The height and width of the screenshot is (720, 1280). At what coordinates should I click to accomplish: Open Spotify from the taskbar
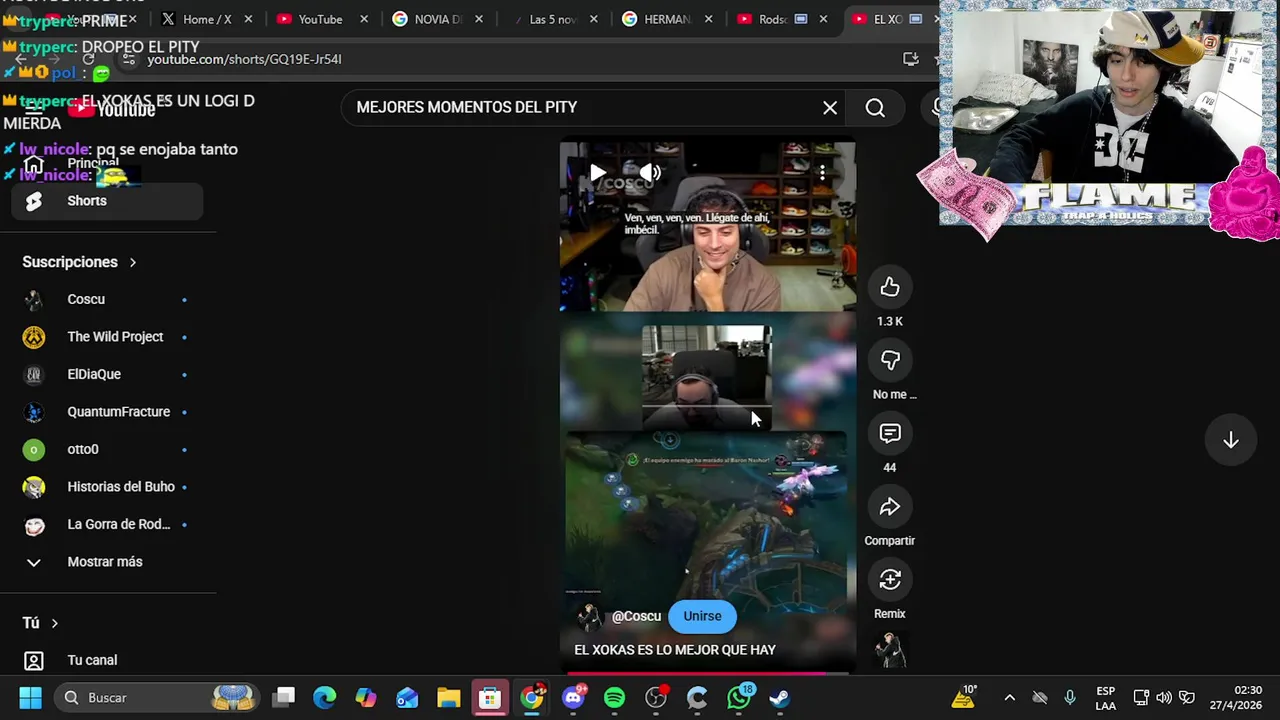[614, 698]
